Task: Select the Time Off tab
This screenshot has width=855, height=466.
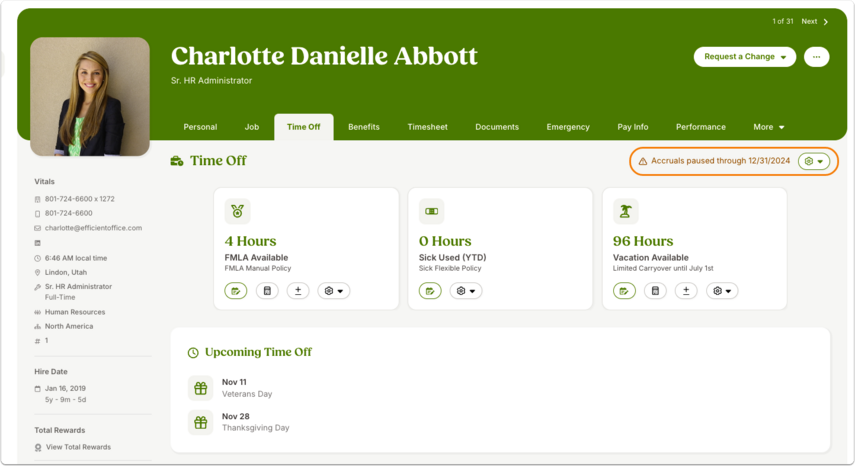Action: (x=304, y=127)
